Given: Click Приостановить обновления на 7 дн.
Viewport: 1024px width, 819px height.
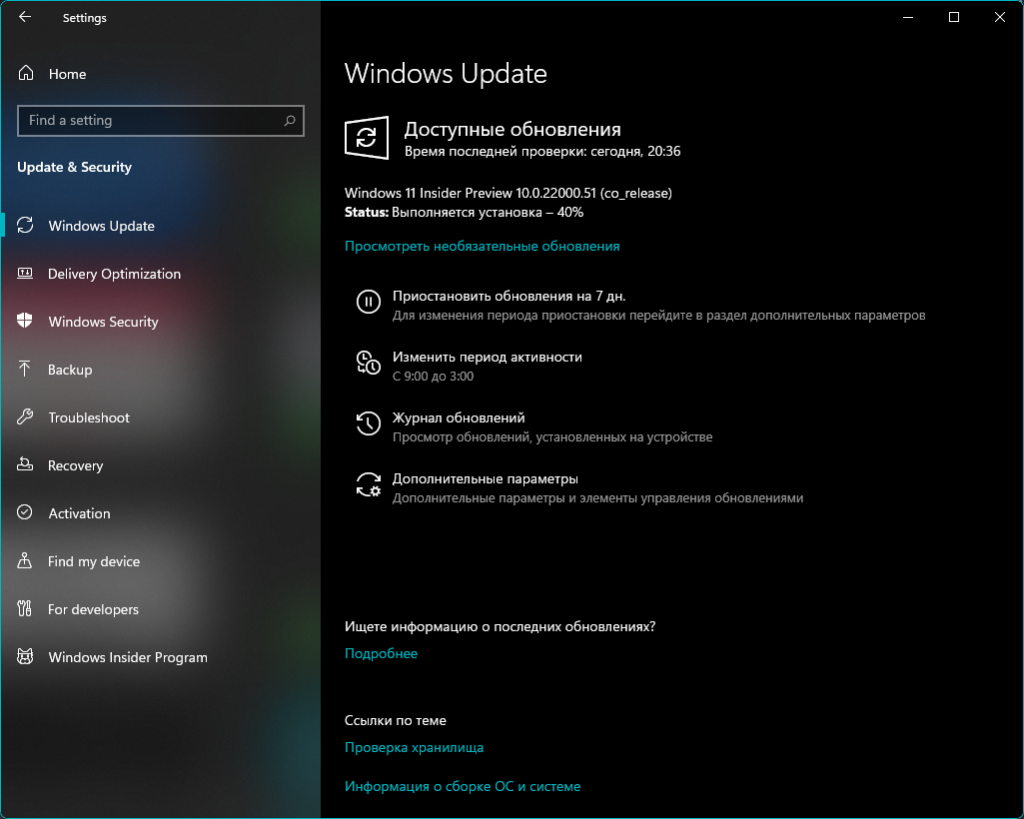Looking at the screenshot, I should [509, 296].
